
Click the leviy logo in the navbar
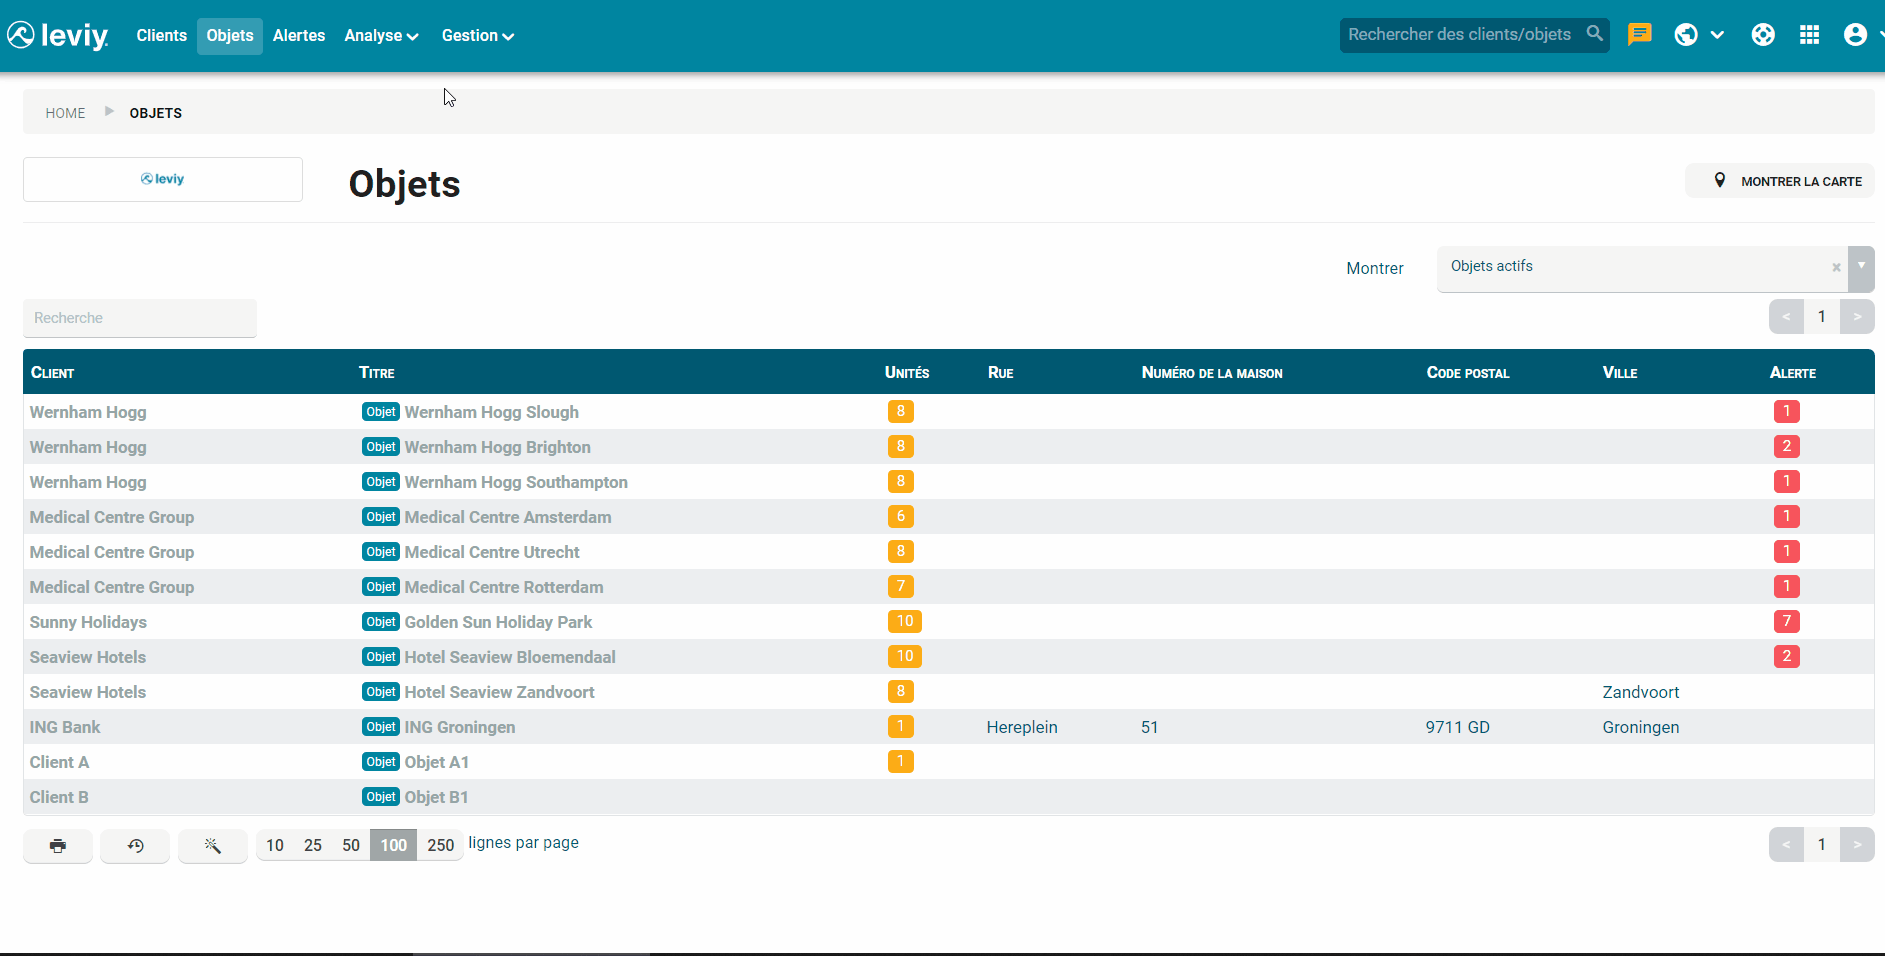58,35
